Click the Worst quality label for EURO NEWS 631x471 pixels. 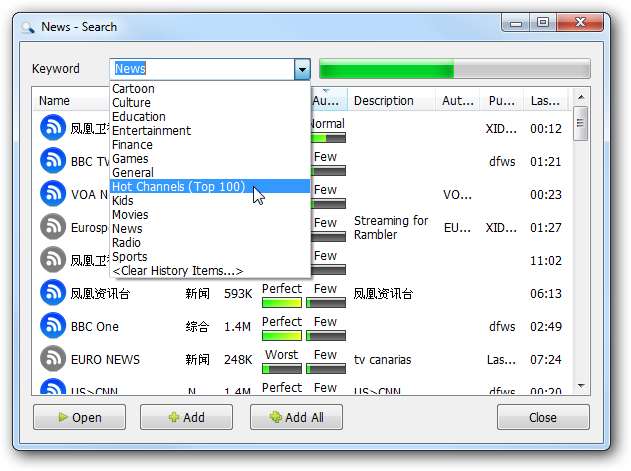[x=282, y=355]
